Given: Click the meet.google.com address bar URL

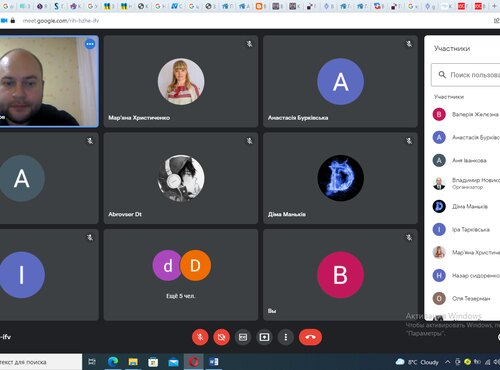Looking at the screenshot, I should click(61, 21).
